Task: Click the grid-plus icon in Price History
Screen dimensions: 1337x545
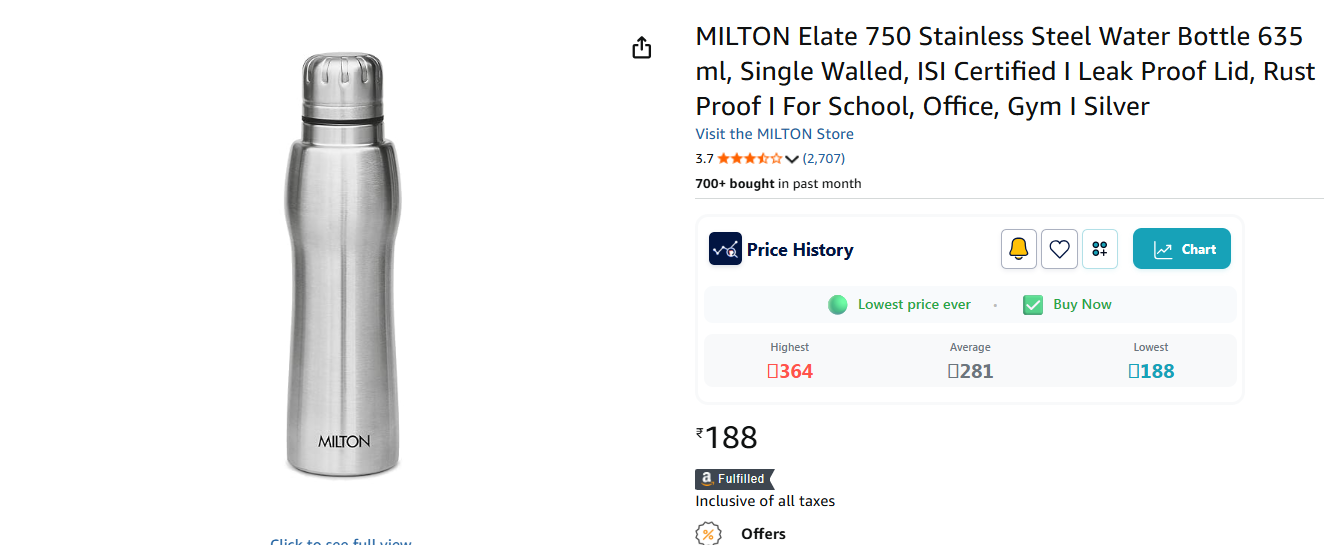Action: pos(1100,249)
